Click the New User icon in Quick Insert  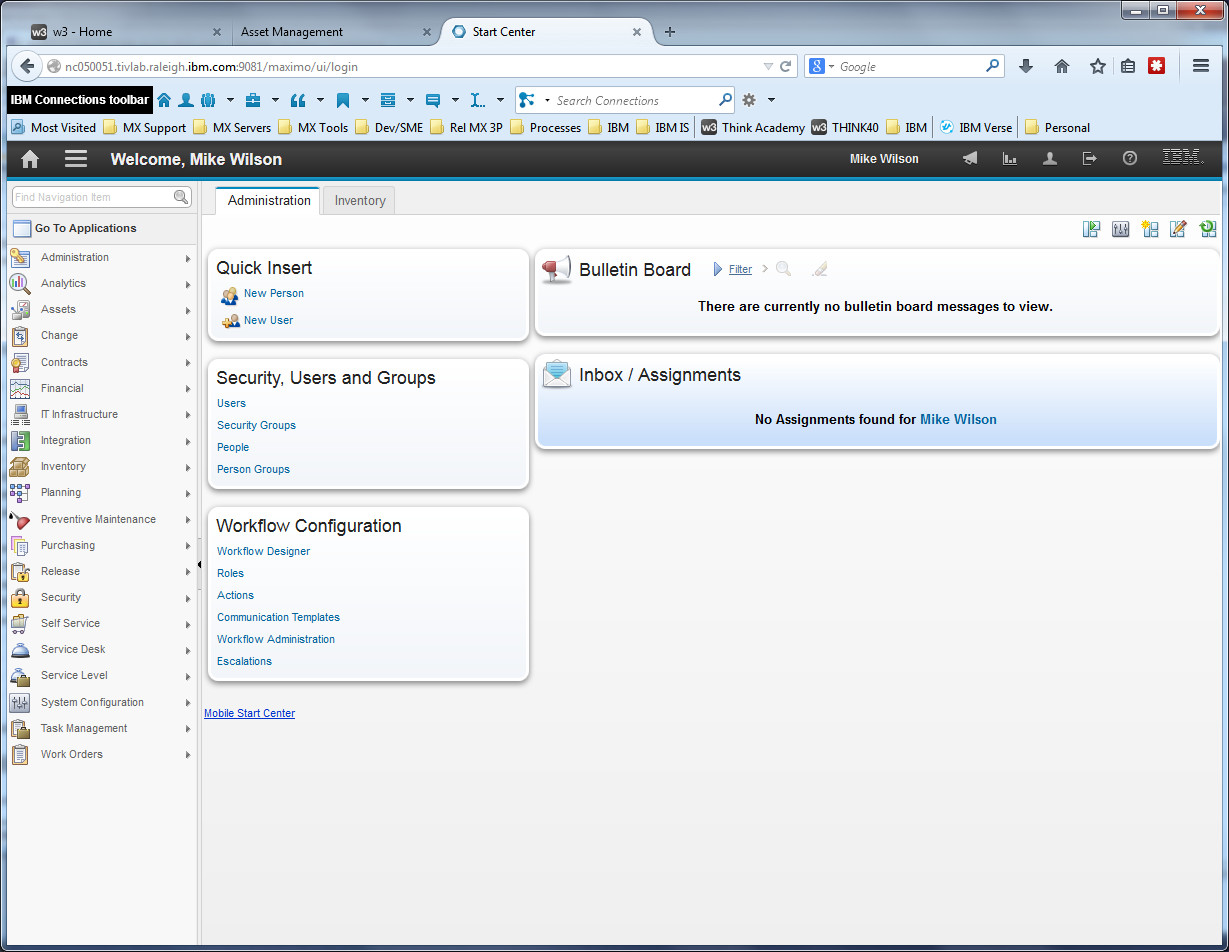(230, 321)
